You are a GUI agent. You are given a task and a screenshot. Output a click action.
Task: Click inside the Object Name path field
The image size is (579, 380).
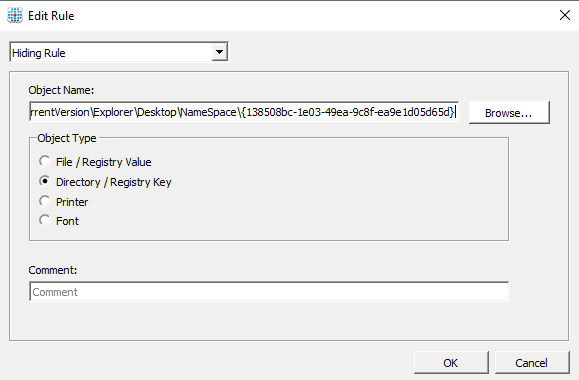click(x=244, y=112)
